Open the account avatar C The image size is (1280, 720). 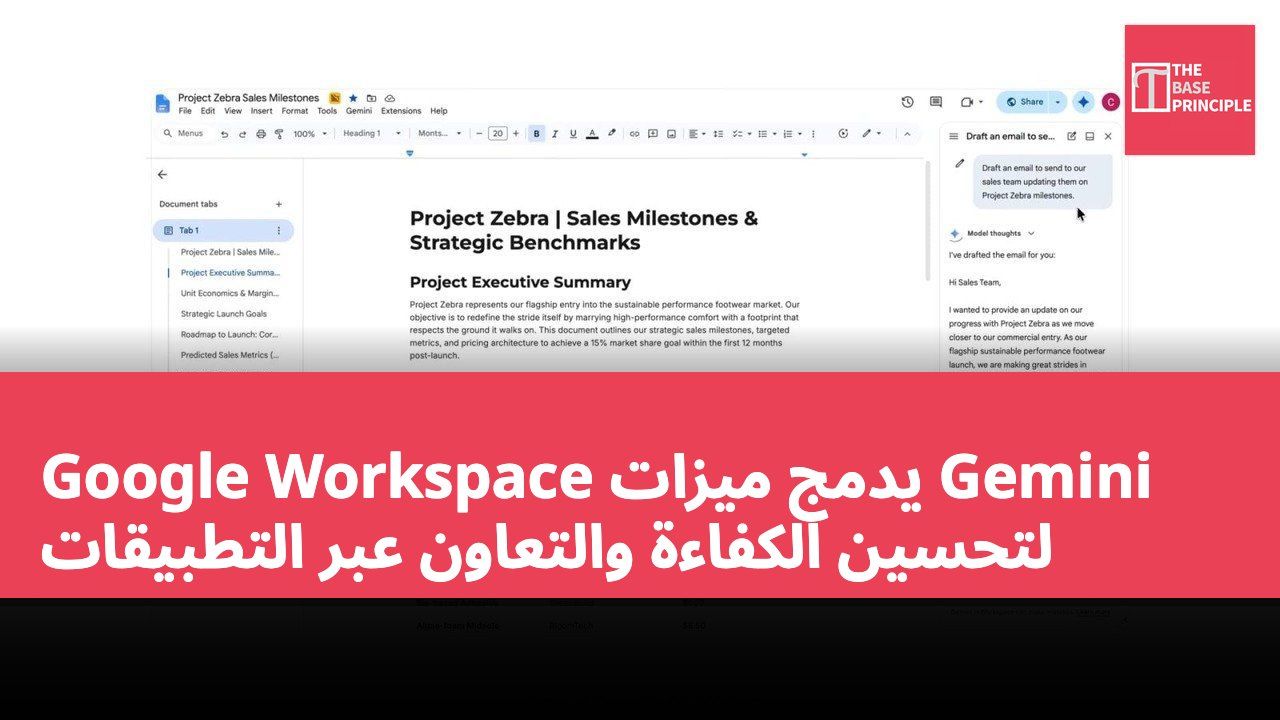pos(1110,102)
